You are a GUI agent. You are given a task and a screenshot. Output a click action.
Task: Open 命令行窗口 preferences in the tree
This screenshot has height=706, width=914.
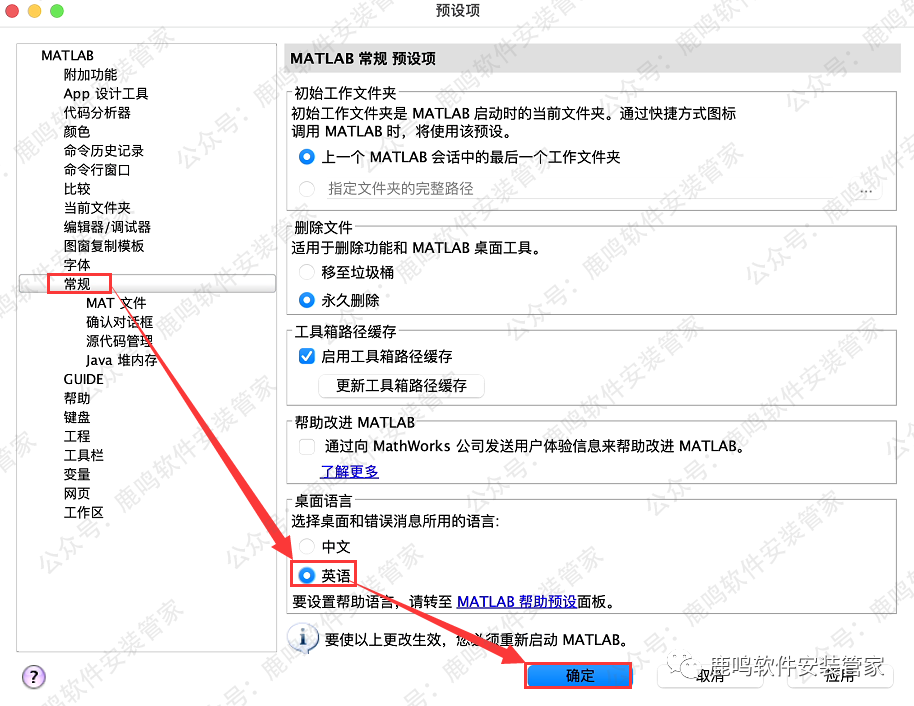coord(97,170)
